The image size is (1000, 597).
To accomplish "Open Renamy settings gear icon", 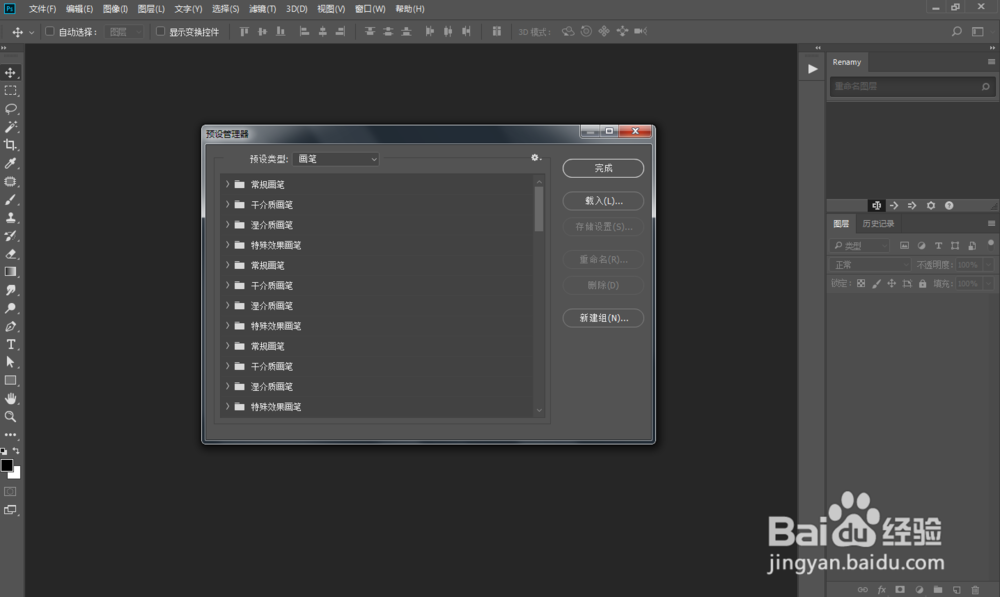I will (930, 205).
